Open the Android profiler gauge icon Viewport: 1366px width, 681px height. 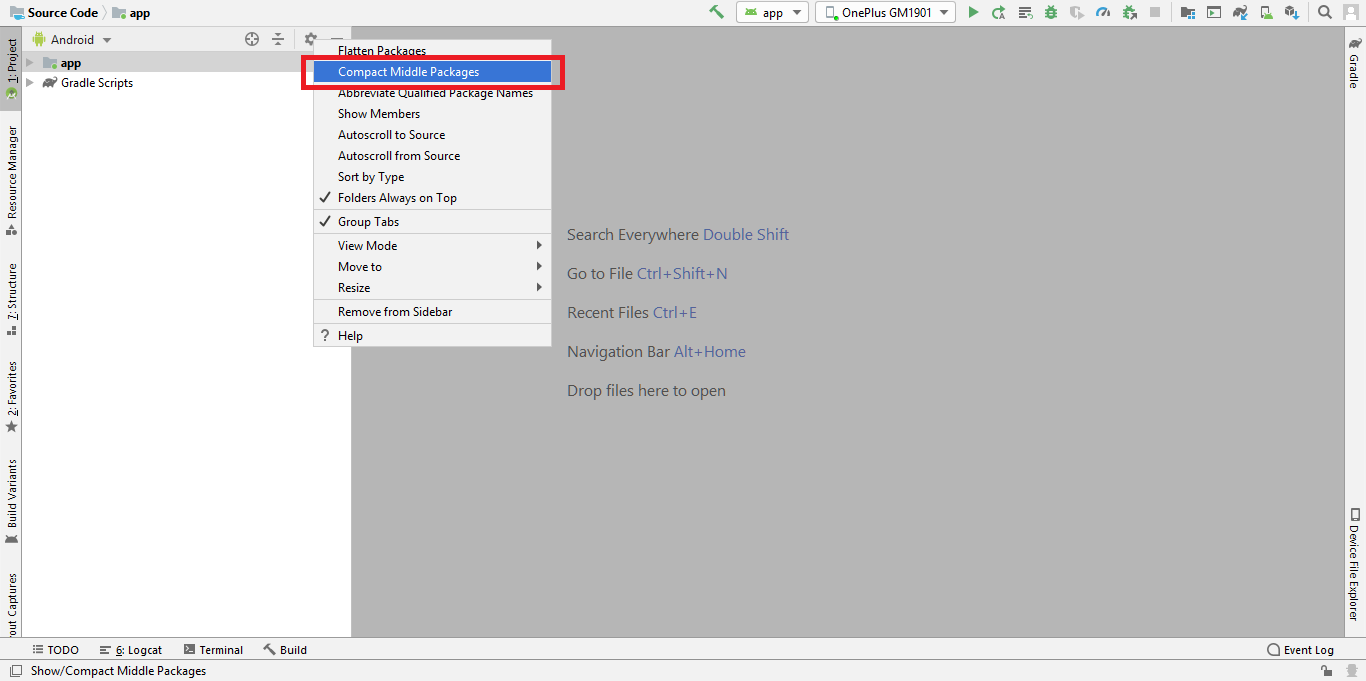pyautogui.click(x=1103, y=12)
